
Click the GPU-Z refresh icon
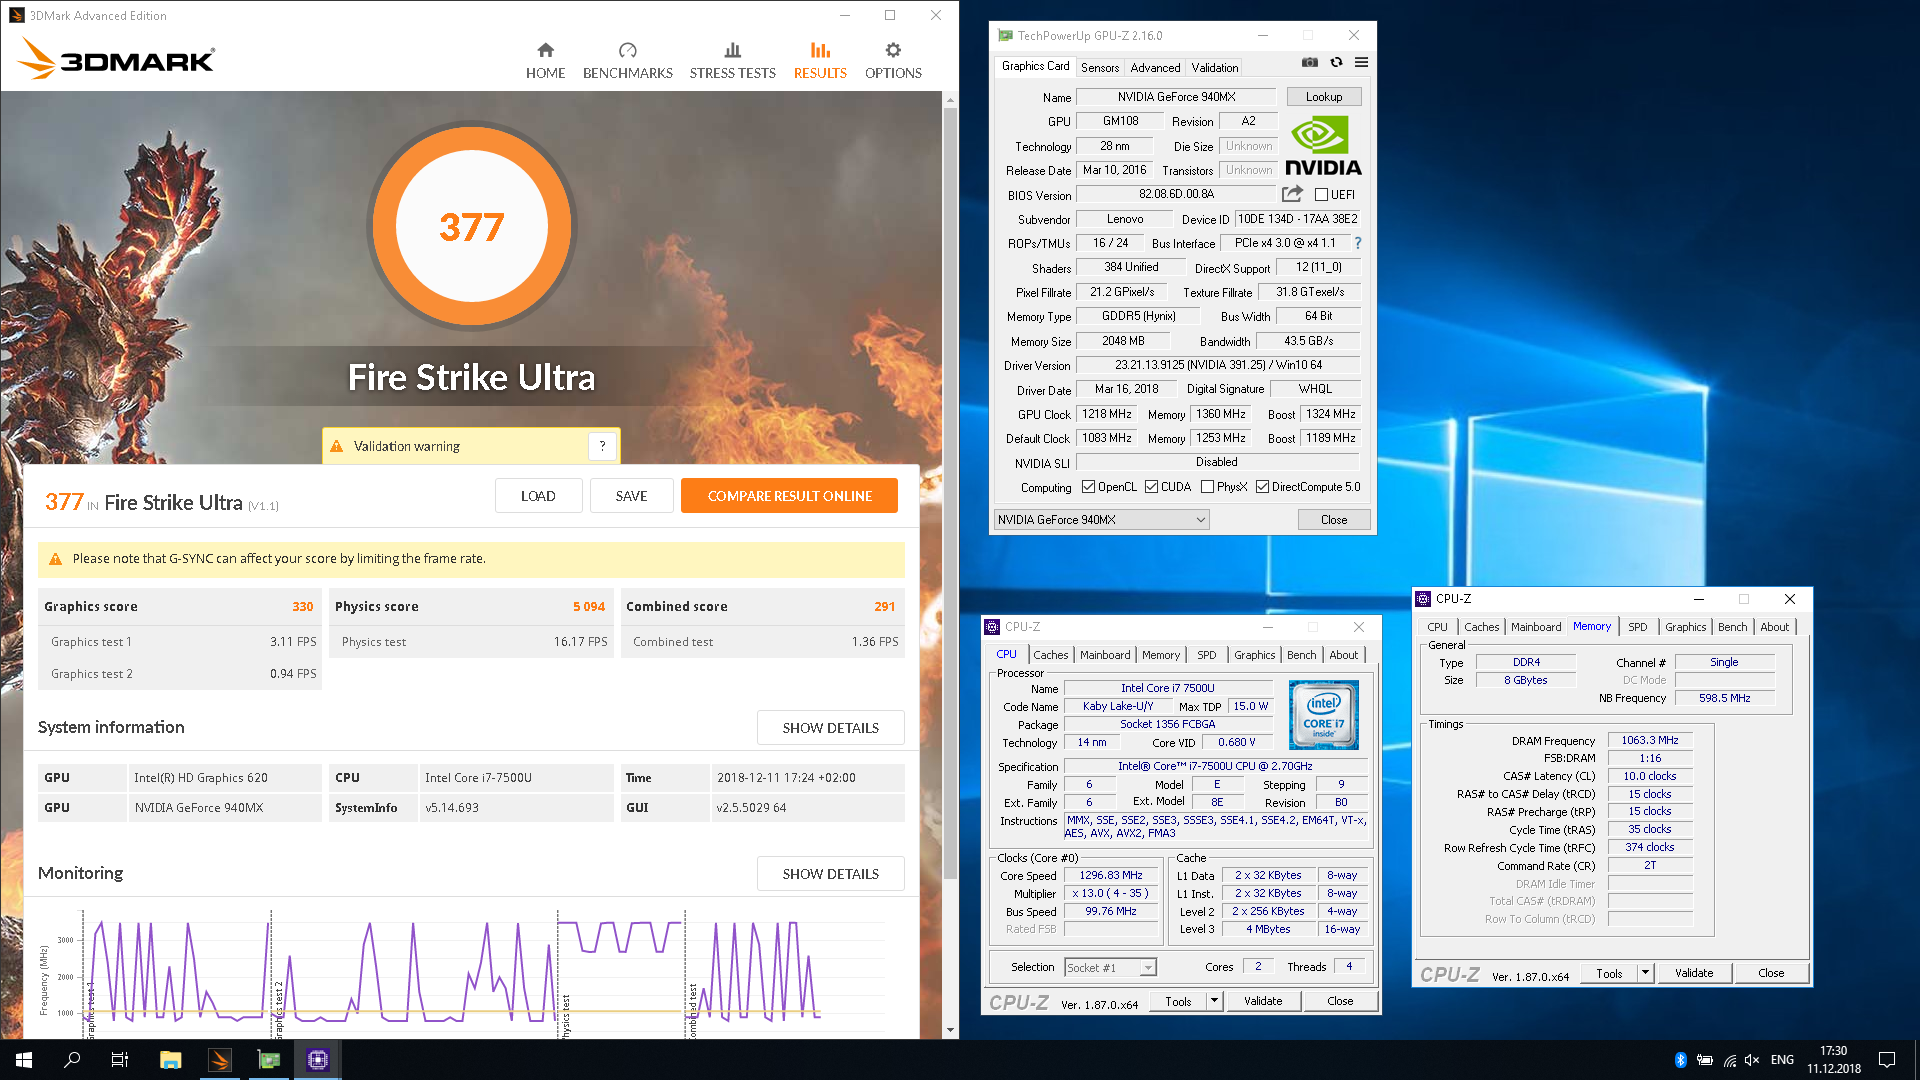pyautogui.click(x=1336, y=62)
